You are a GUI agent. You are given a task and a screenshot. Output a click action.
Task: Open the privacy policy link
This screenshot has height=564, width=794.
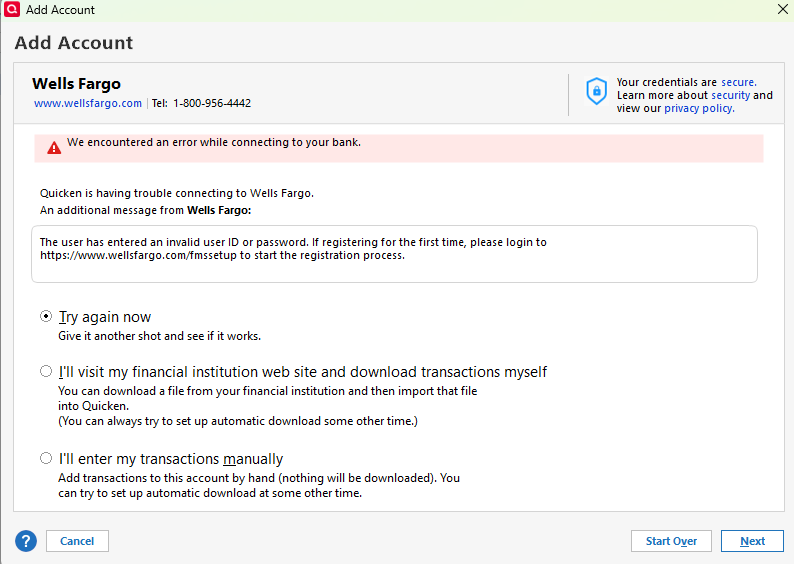point(698,108)
